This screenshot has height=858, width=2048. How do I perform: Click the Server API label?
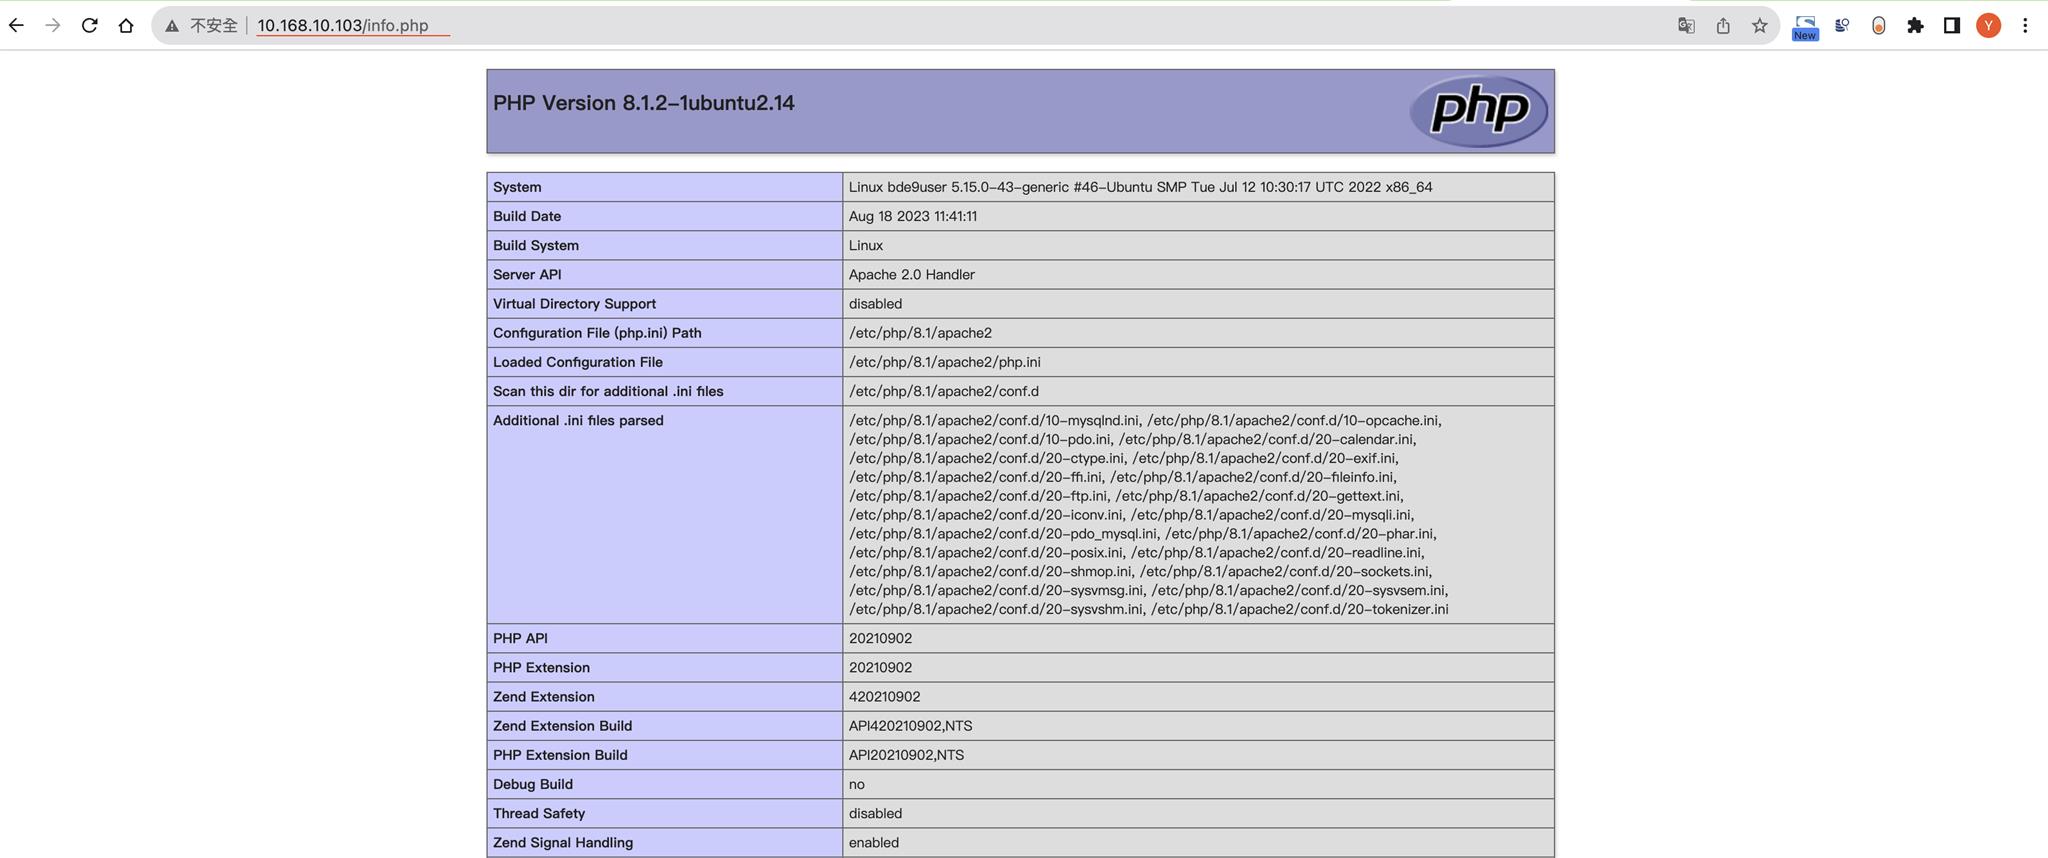pos(527,274)
